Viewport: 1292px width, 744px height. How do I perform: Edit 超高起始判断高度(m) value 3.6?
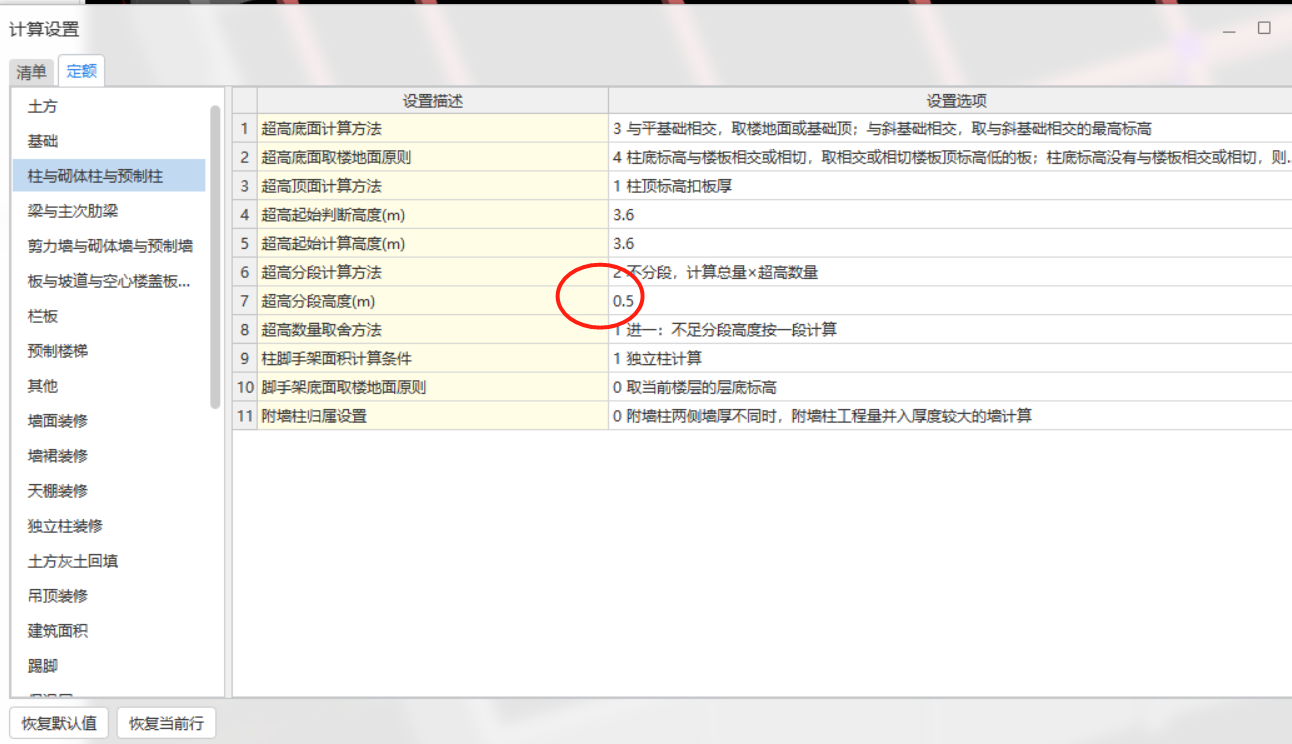pos(950,215)
